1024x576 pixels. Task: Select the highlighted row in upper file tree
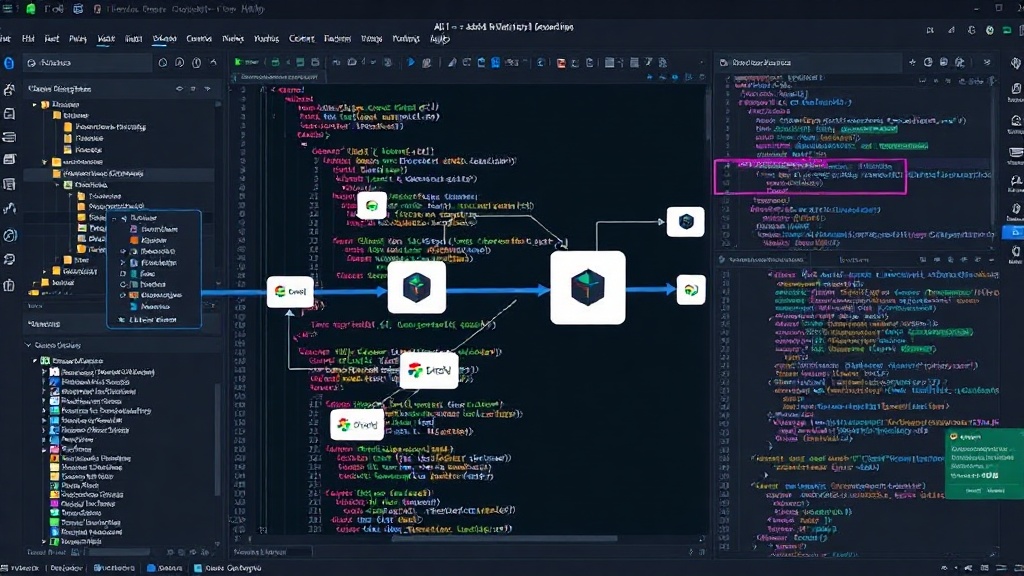point(119,174)
